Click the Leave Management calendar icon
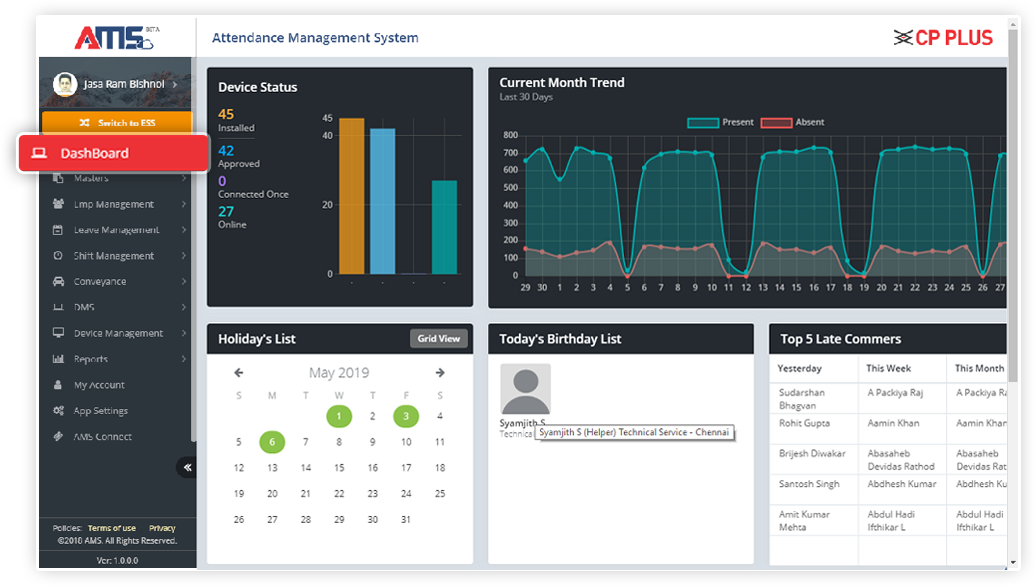This screenshot has width=1036, height=586. [x=58, y=230]
